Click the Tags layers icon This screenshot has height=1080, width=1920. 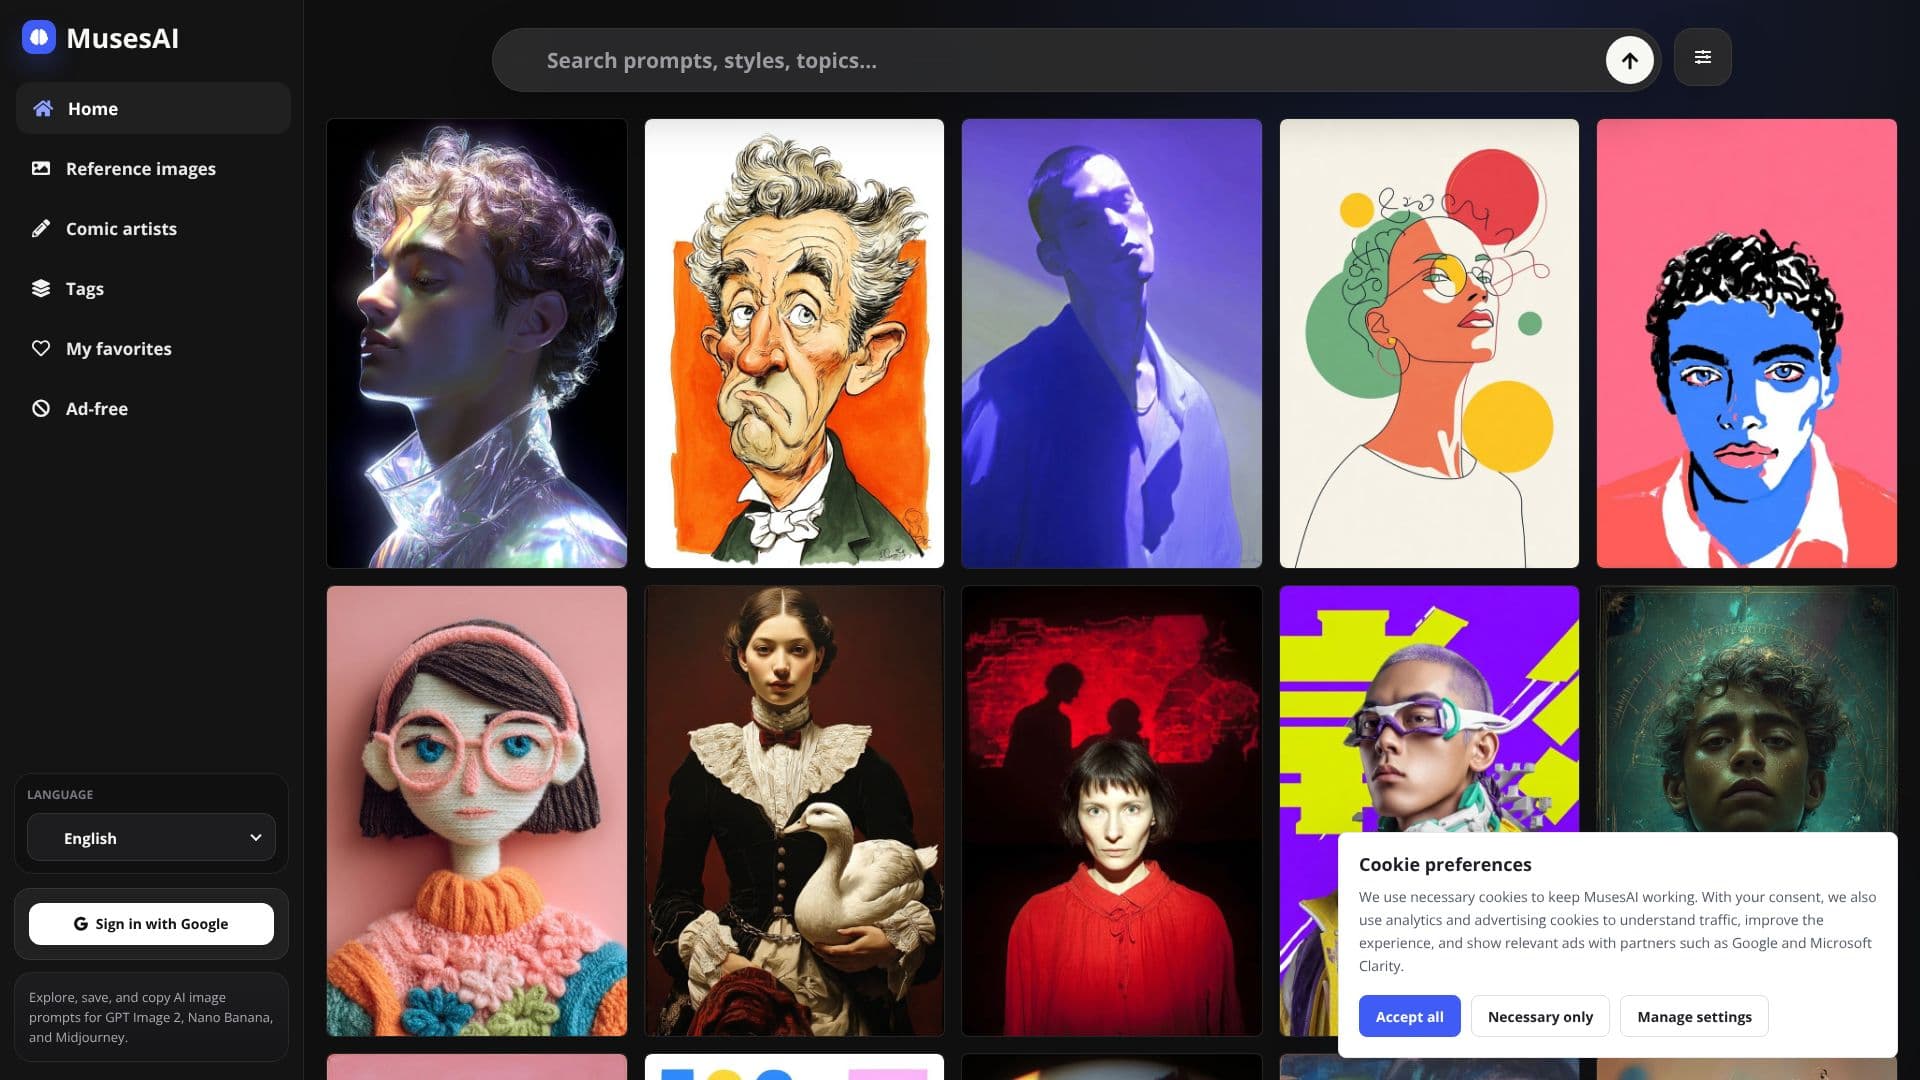pyautogui.click(x=41, y=288)
